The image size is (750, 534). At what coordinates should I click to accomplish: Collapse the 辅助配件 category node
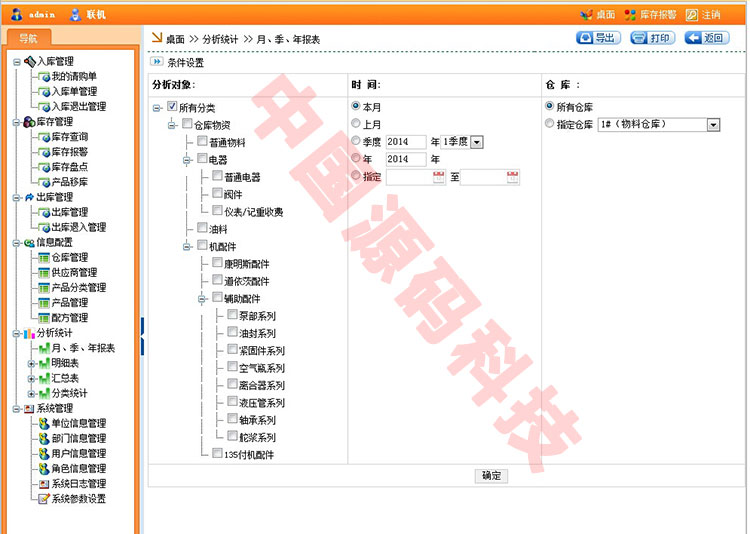[x=202, y=299]
